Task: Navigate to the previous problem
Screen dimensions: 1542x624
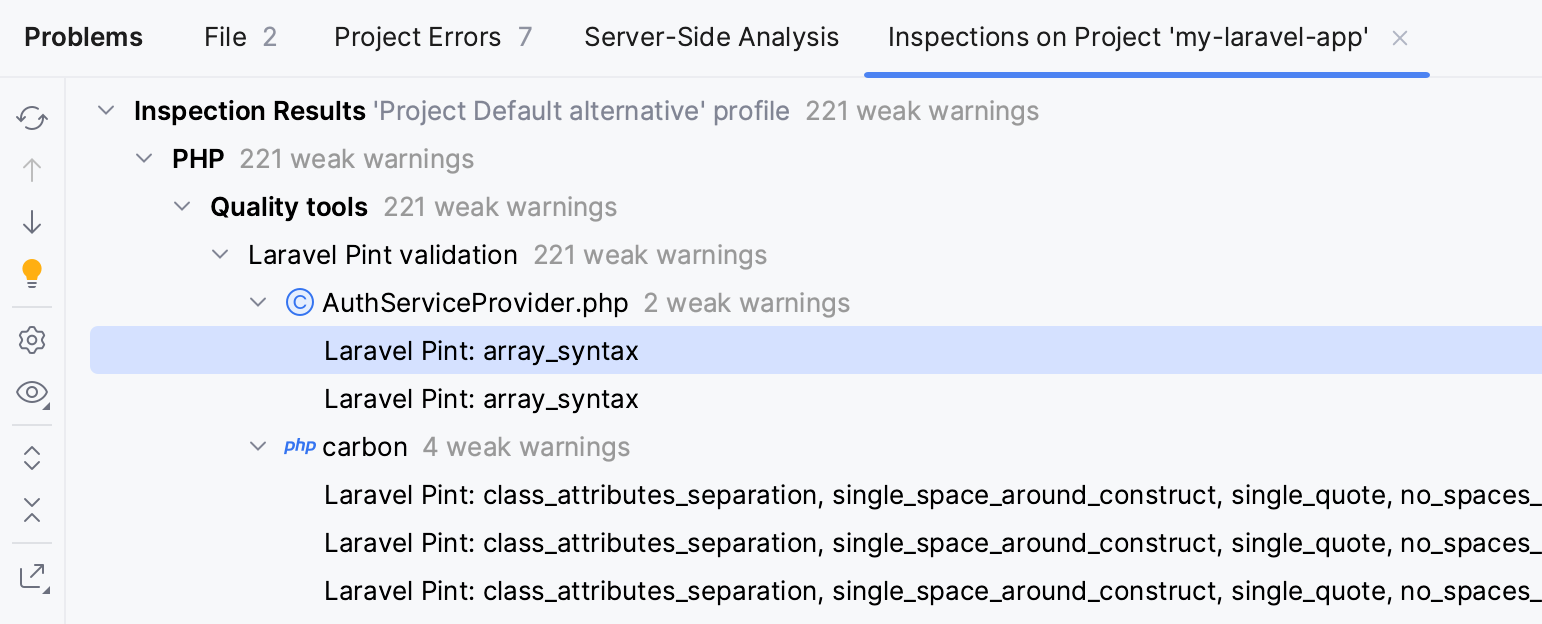Action: pyautogui.click(x=31, y=170)
